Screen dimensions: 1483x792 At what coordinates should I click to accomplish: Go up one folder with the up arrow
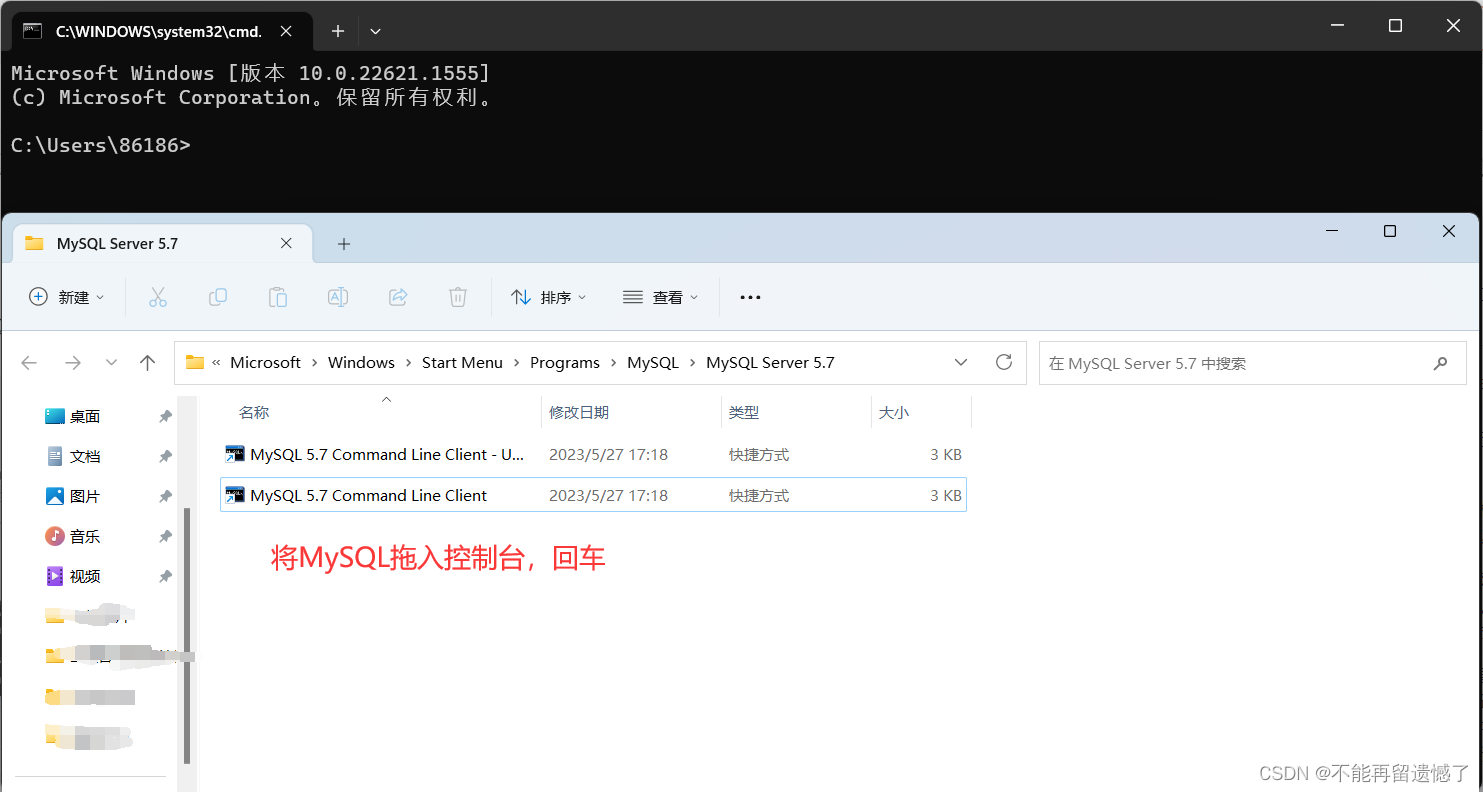point(148,363)
